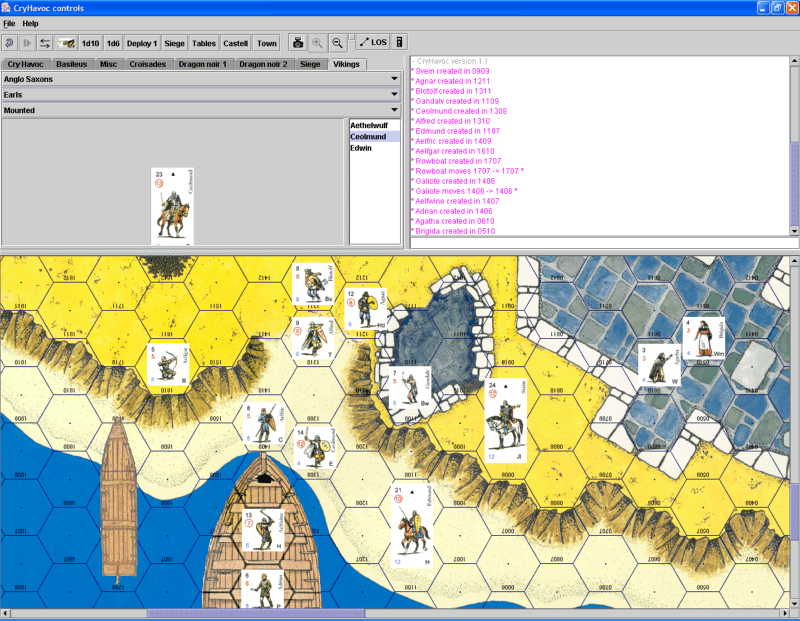Viewport: 800px width, 621px height.
Task: Click the log line 'Brigida created in 0510'
Action: 455,231
